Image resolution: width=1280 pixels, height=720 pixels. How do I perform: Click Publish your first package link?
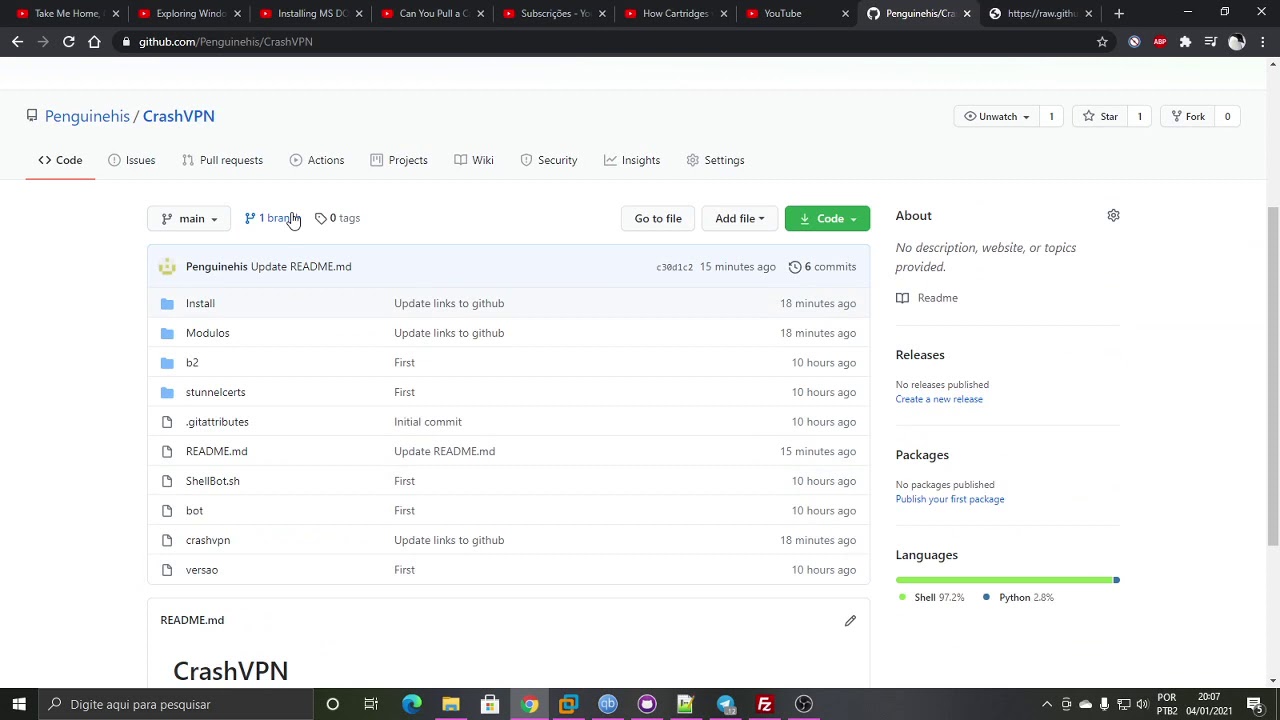[x=950, y=499]
